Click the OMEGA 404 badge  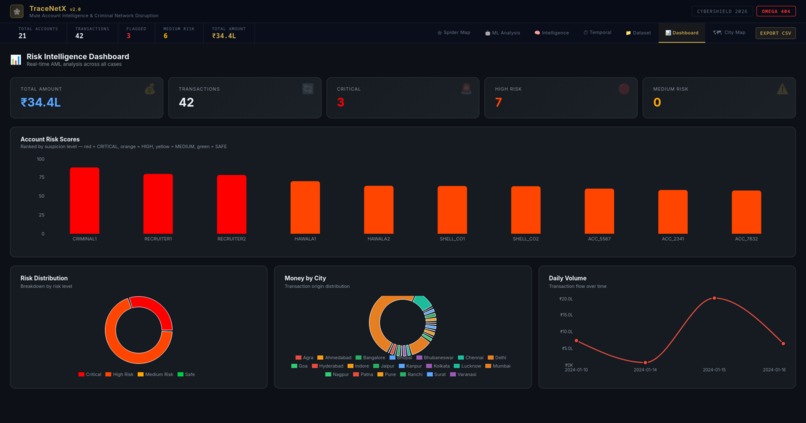point(776,11)
